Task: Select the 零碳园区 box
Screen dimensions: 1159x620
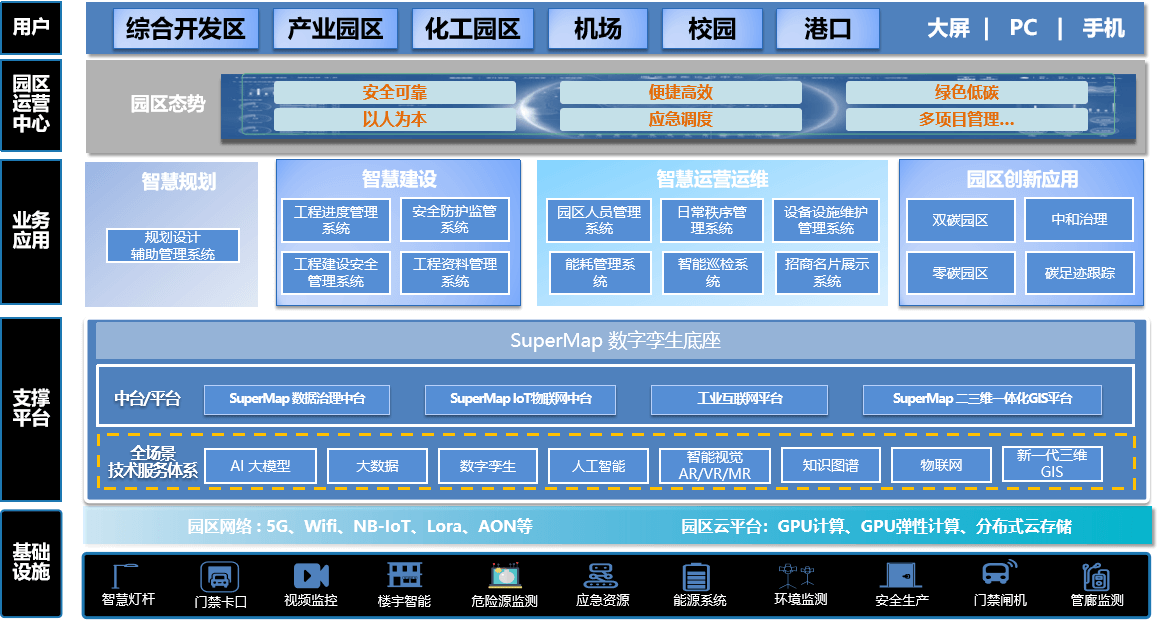Action: click(x=960, y=273)
